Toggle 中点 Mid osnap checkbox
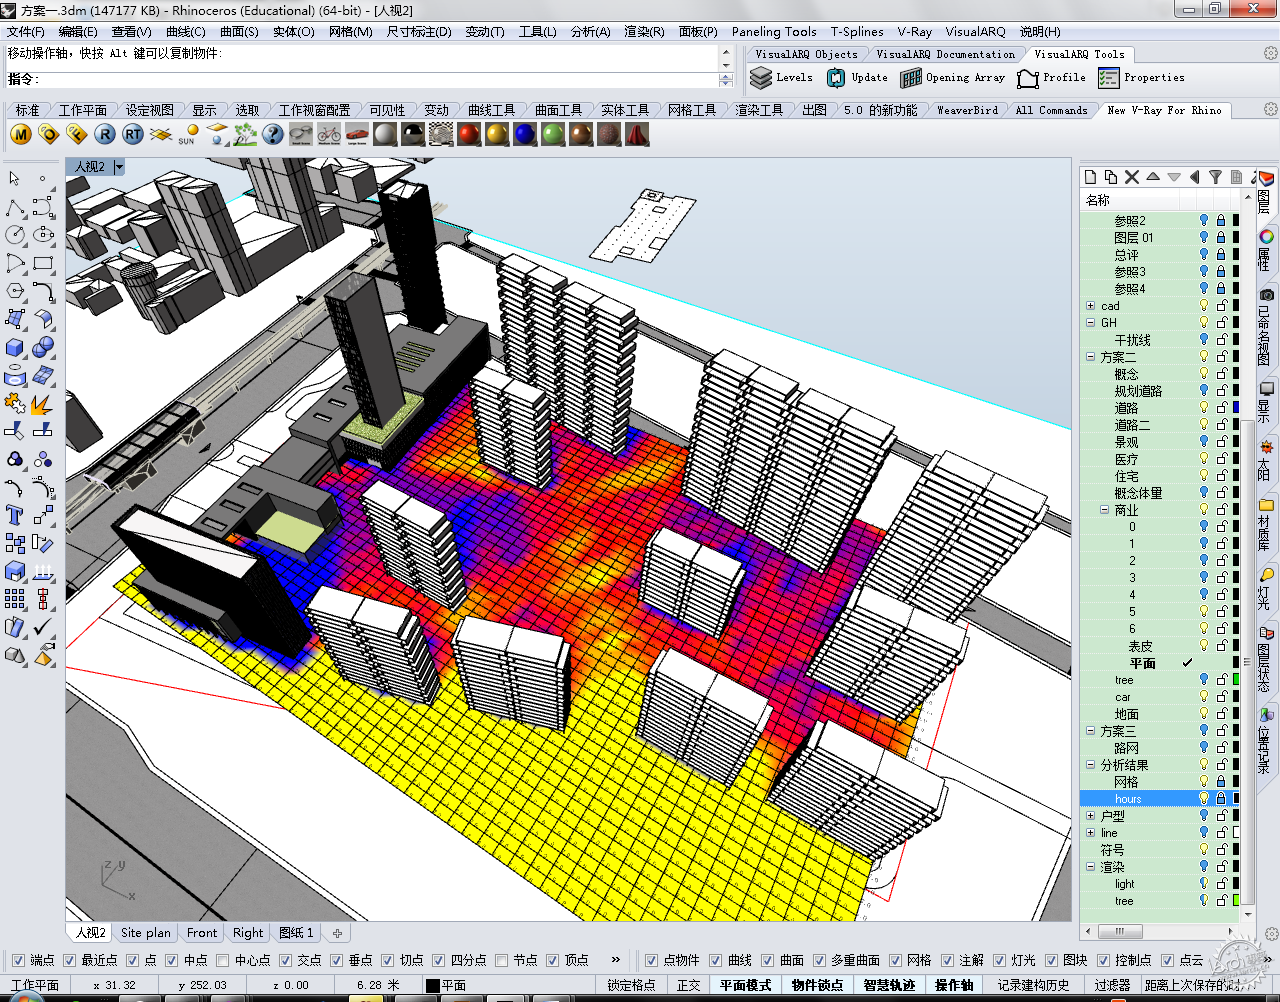 [172, 960]
